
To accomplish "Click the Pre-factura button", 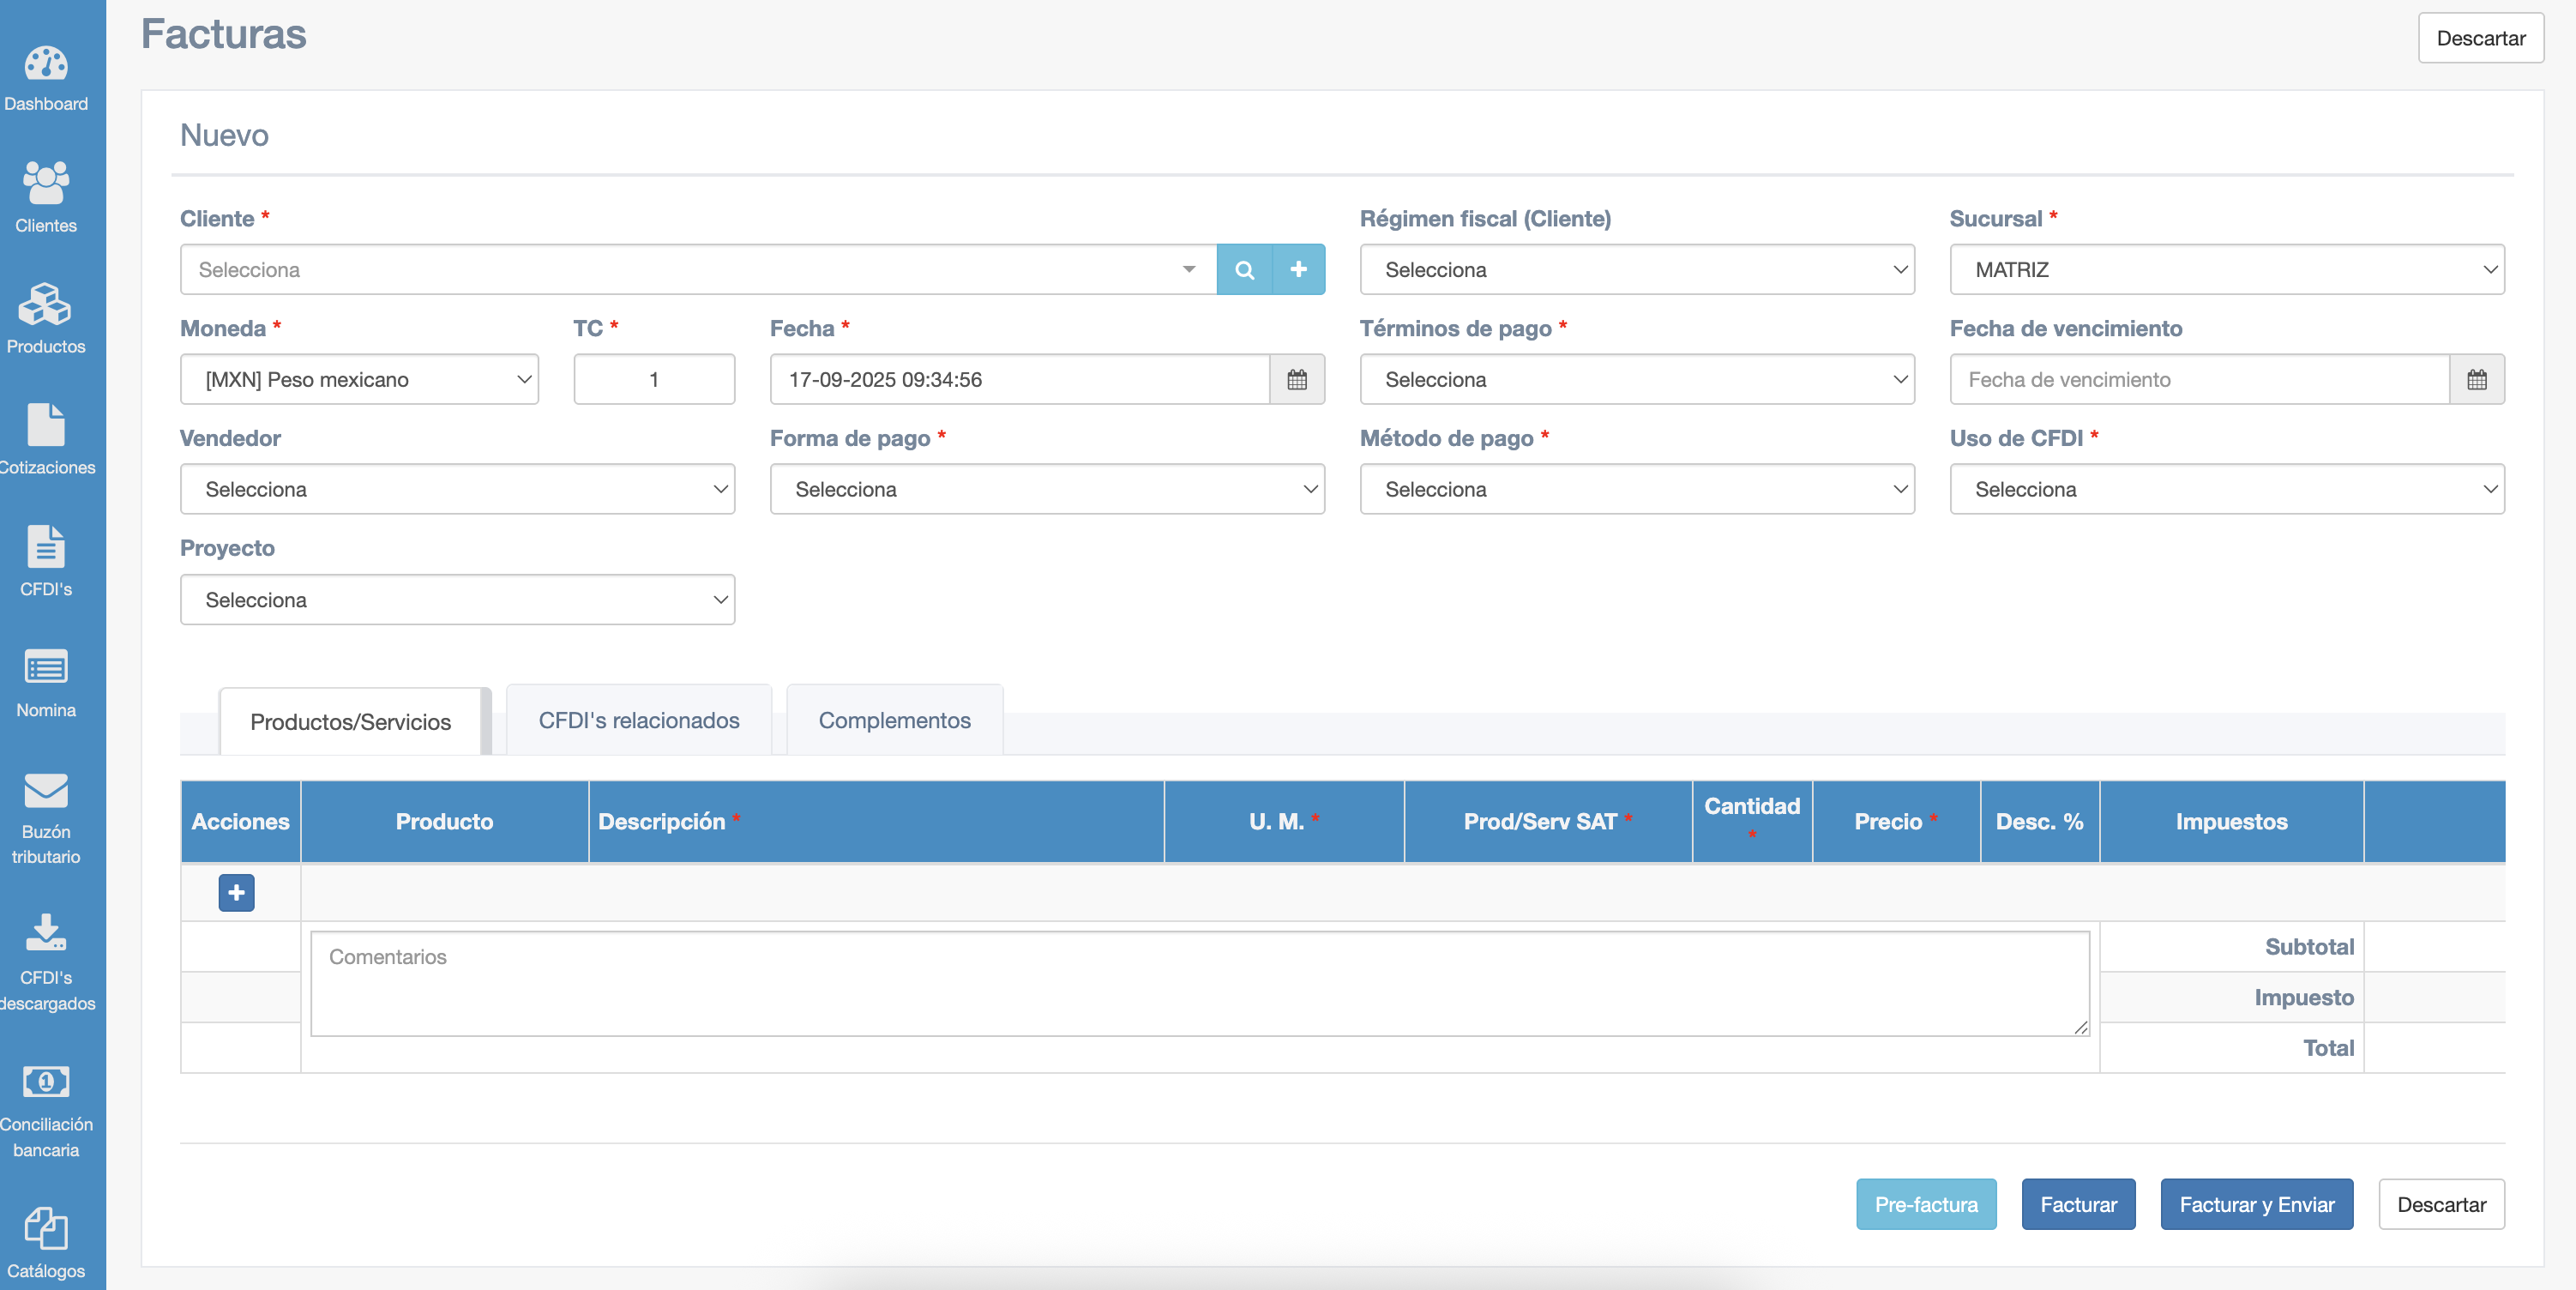I will click(x=1925, y=1204).
